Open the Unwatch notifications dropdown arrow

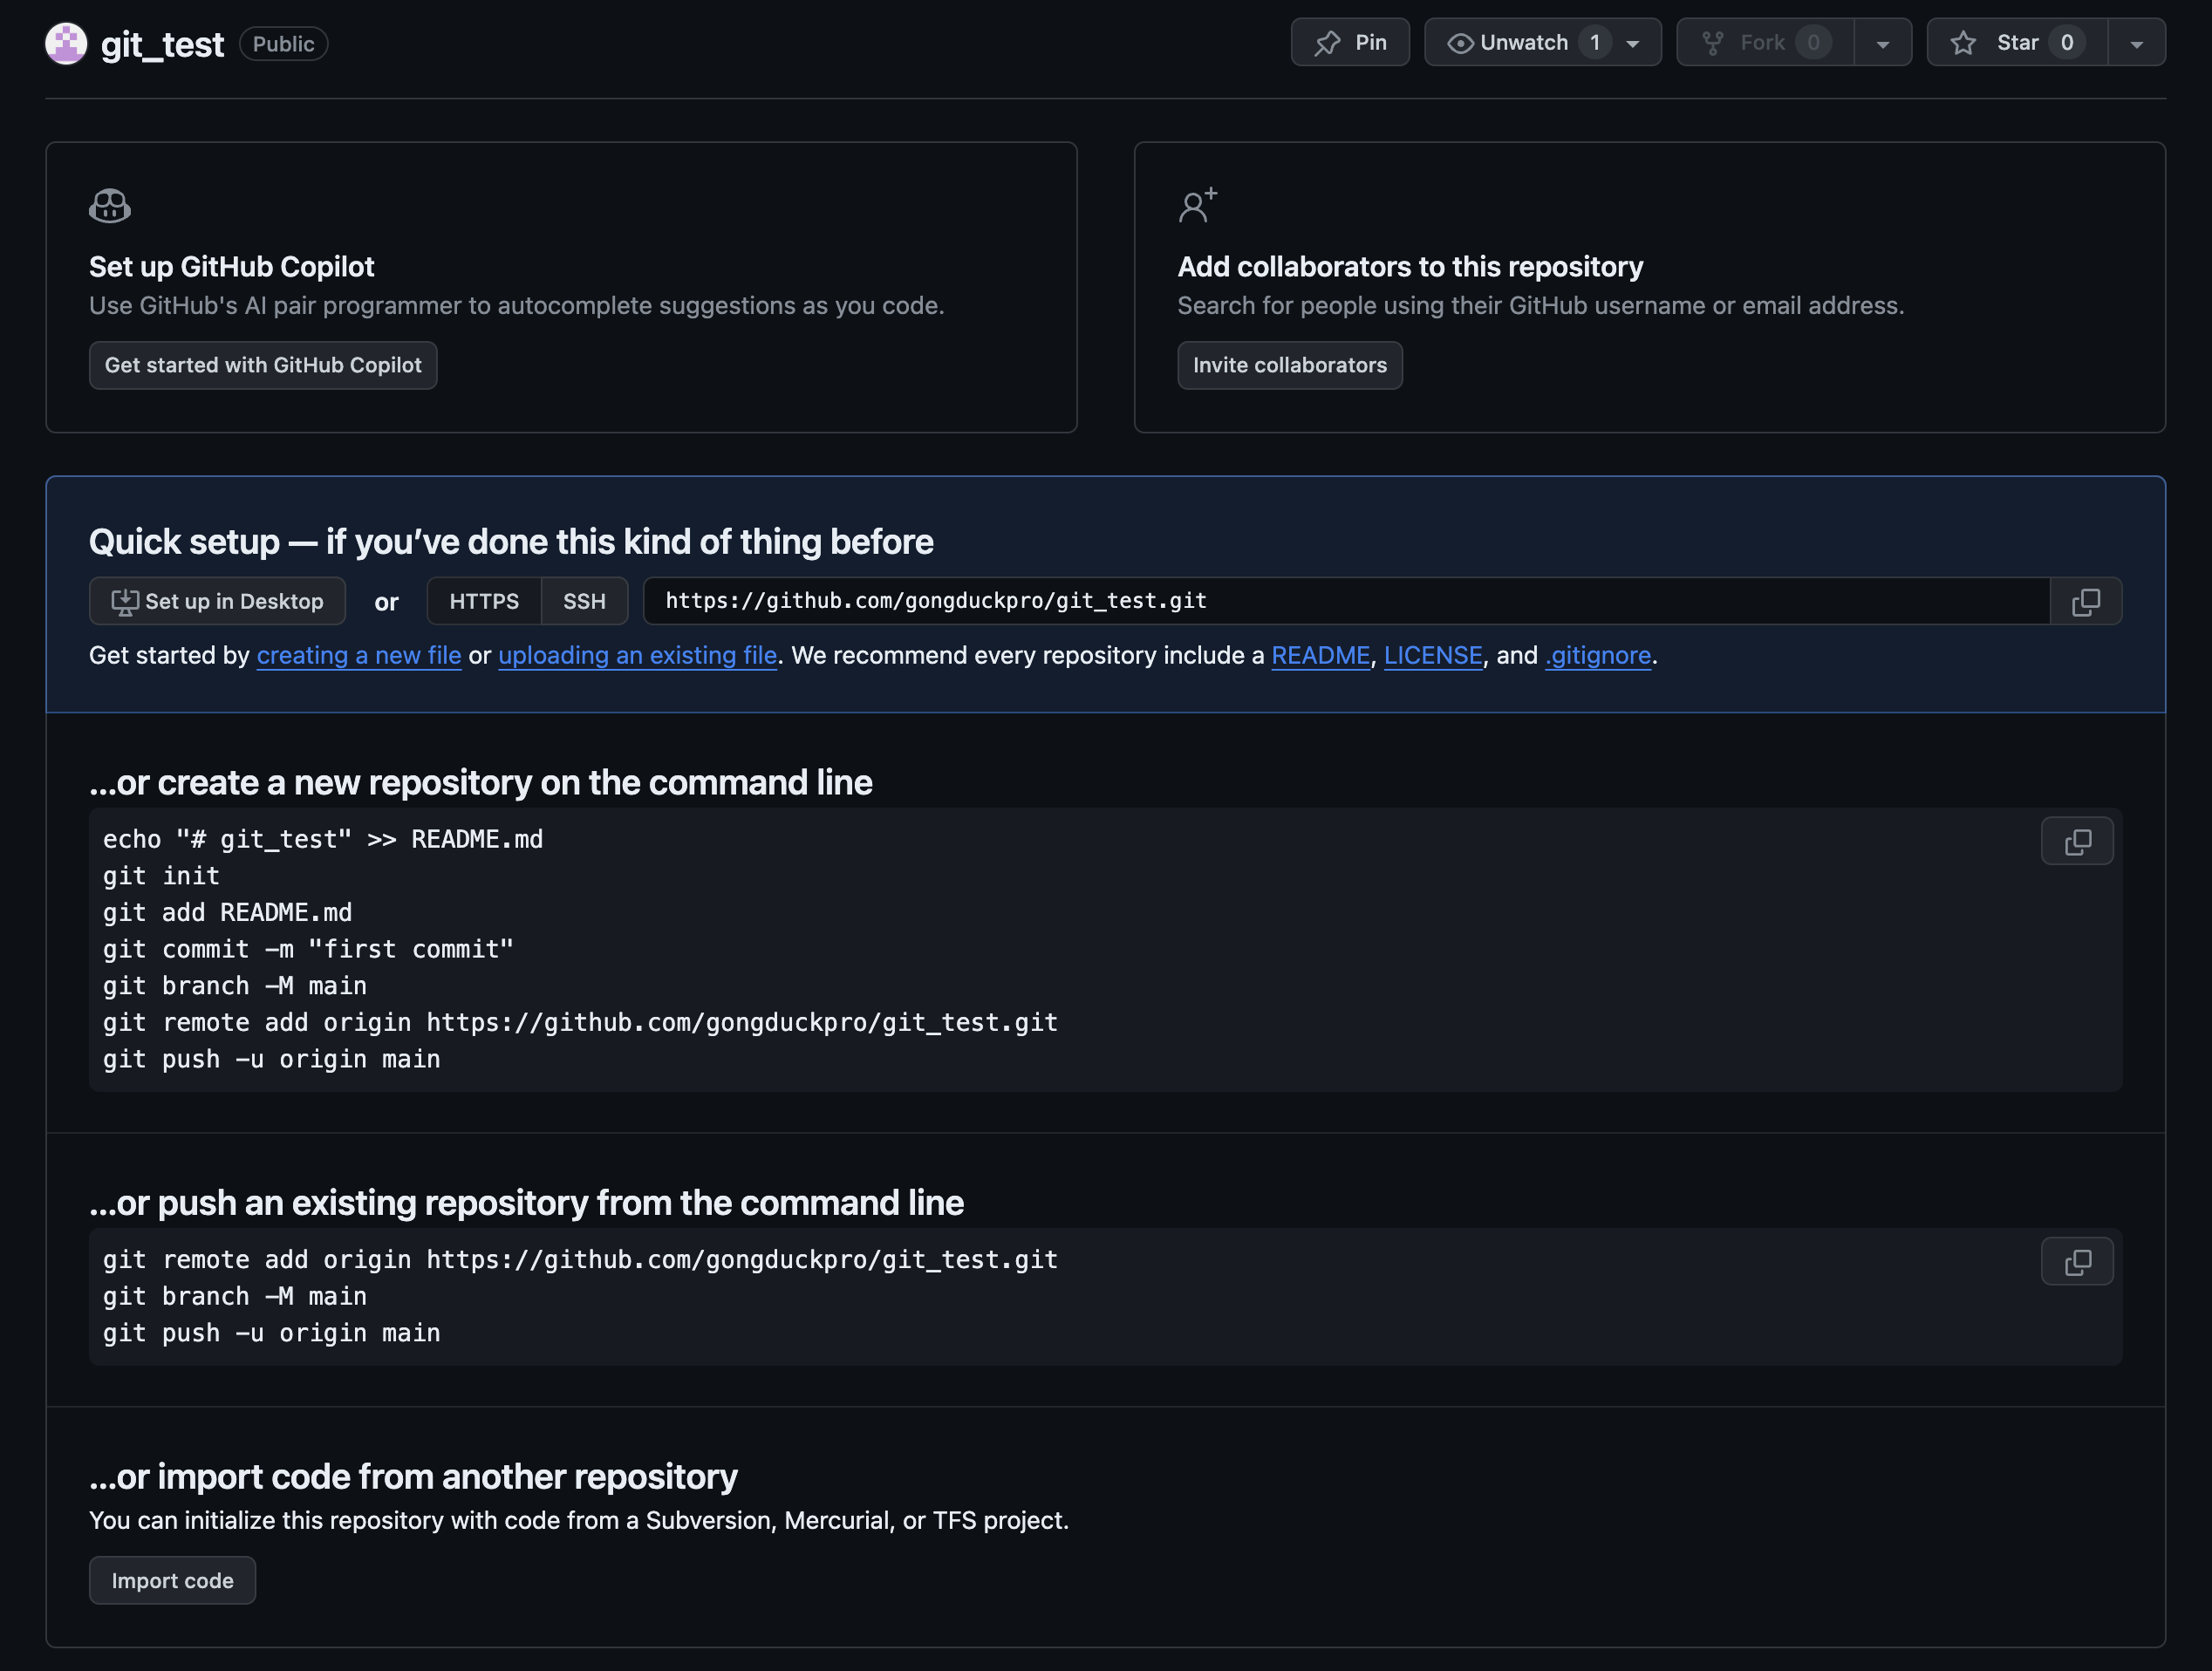click(x=1633, y=44)
